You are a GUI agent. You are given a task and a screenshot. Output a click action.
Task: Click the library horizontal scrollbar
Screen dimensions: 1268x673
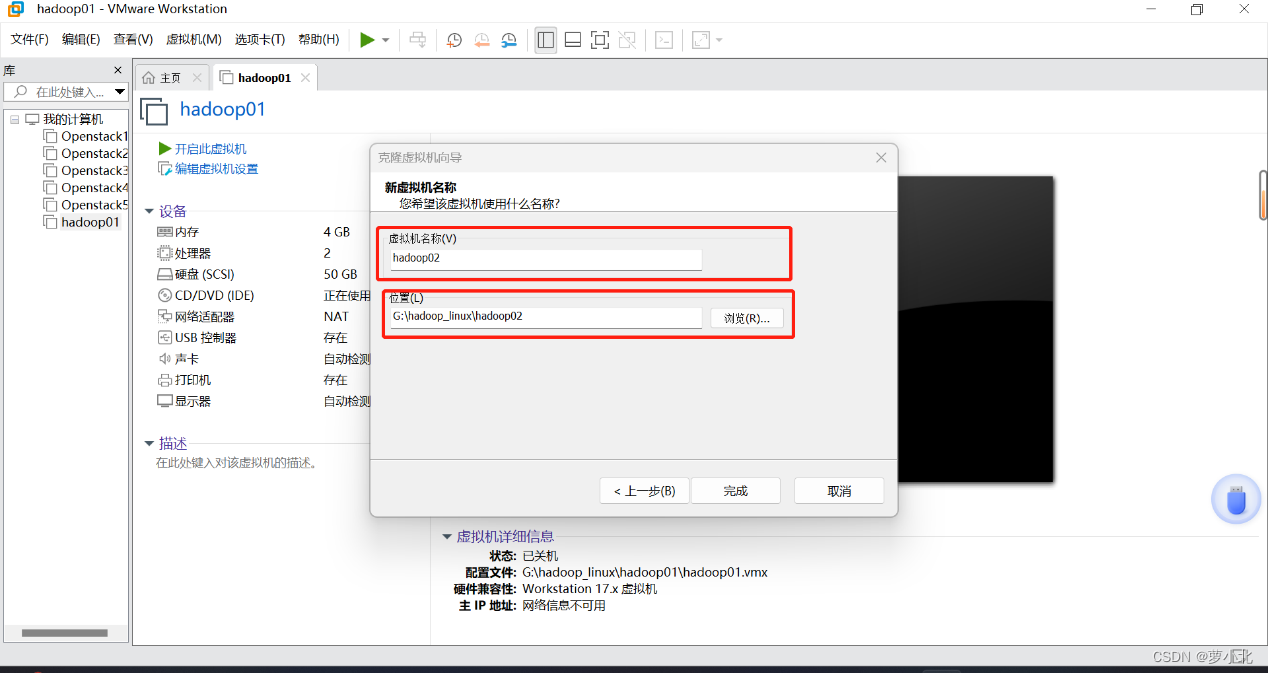coord(64,633)
